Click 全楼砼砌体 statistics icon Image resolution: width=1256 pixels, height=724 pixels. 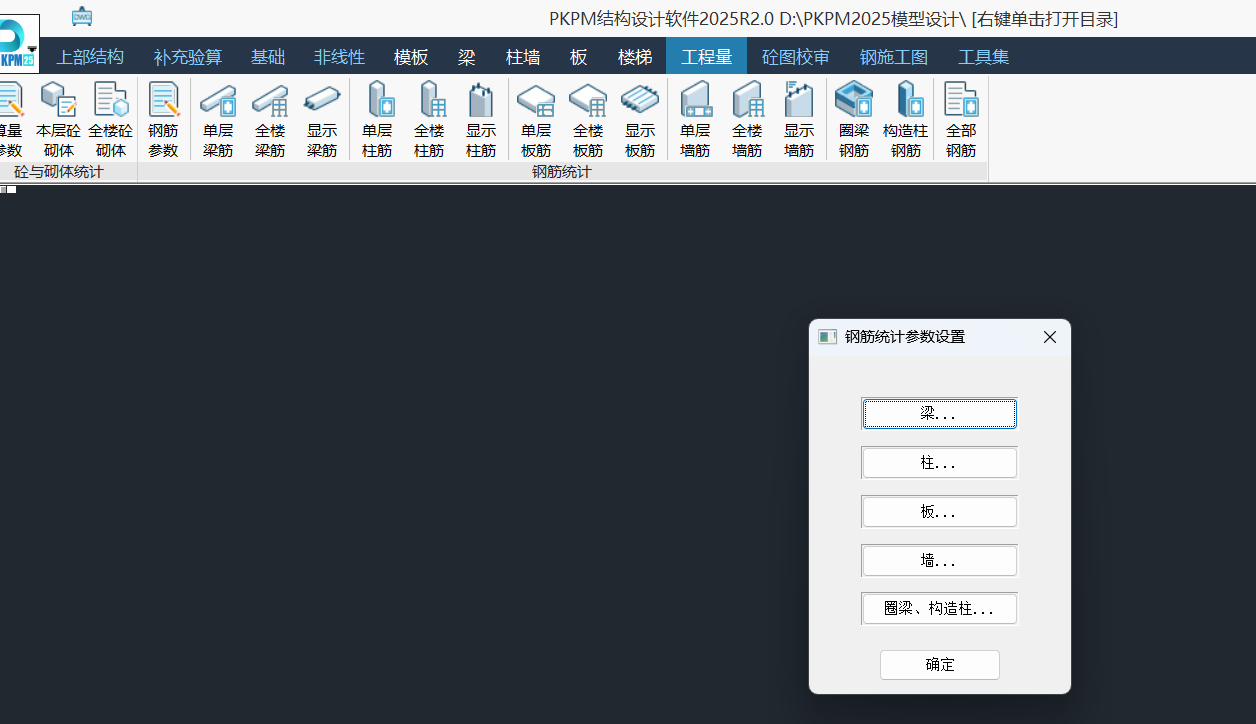point(110,119)
